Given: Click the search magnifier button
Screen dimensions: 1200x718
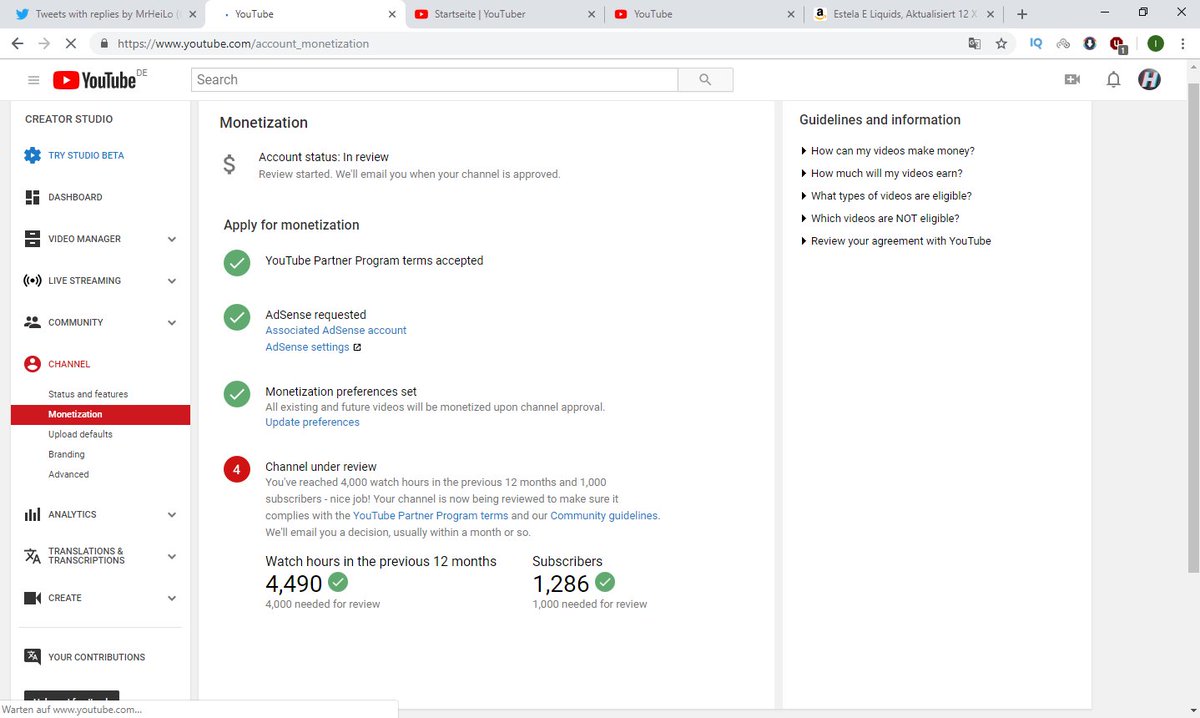Looking at the screenshot, I should (x=705, y=80).
